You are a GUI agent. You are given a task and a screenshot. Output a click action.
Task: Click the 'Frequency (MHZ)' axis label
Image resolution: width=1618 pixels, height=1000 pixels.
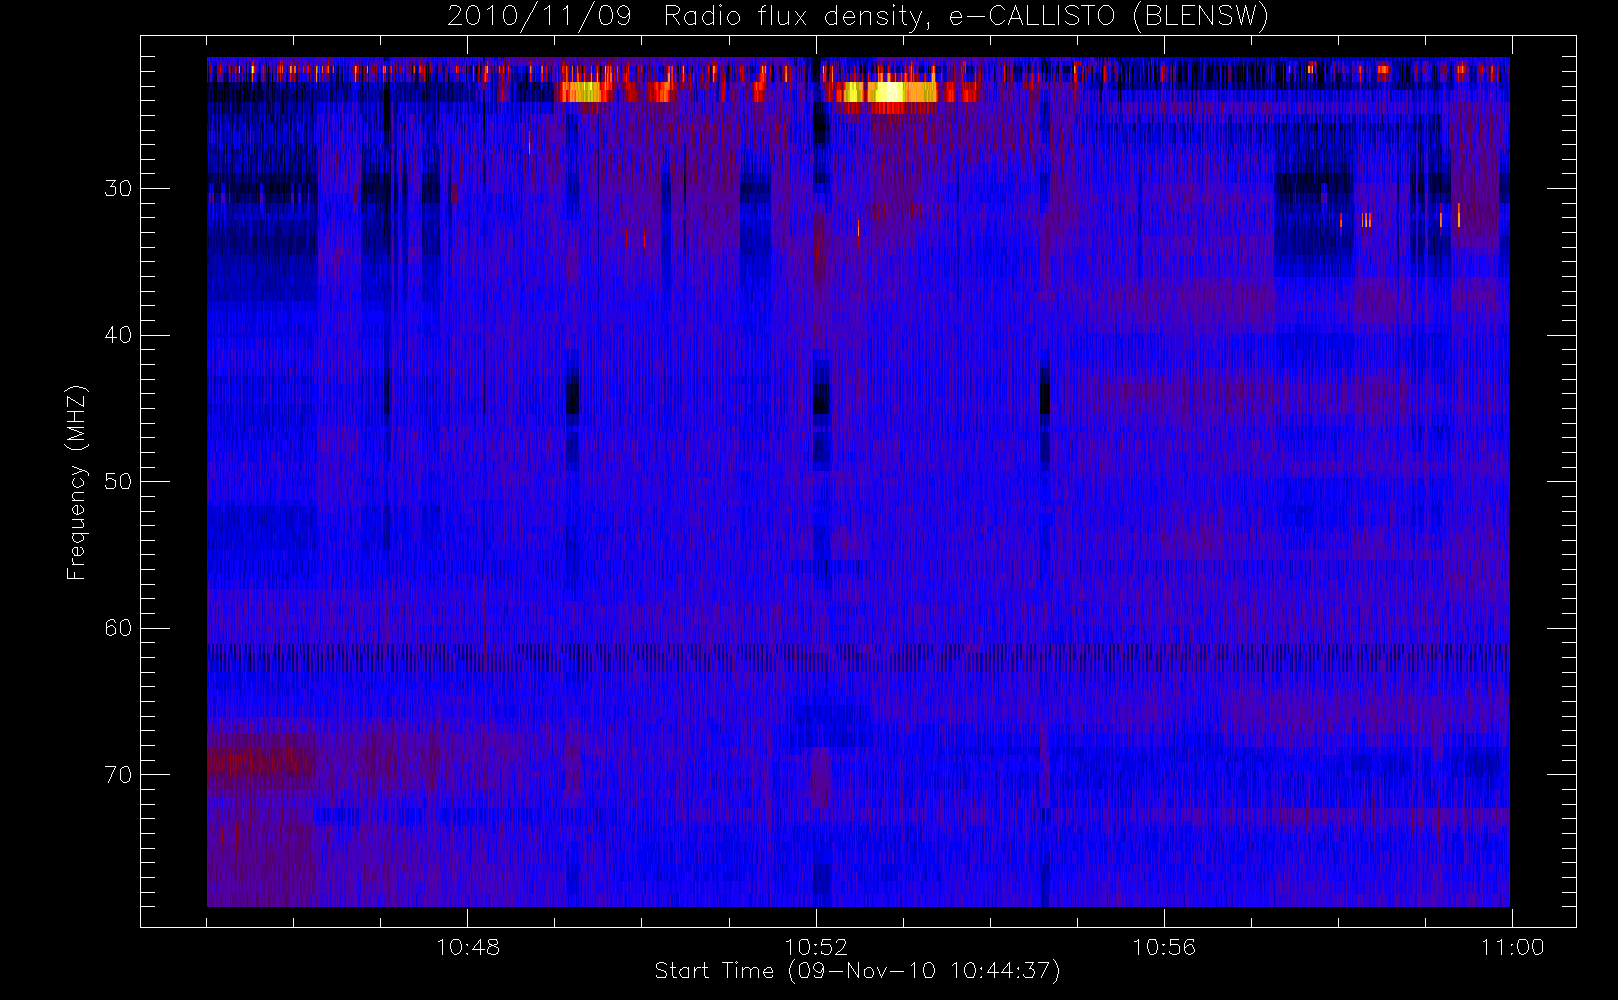click(77, 482)
